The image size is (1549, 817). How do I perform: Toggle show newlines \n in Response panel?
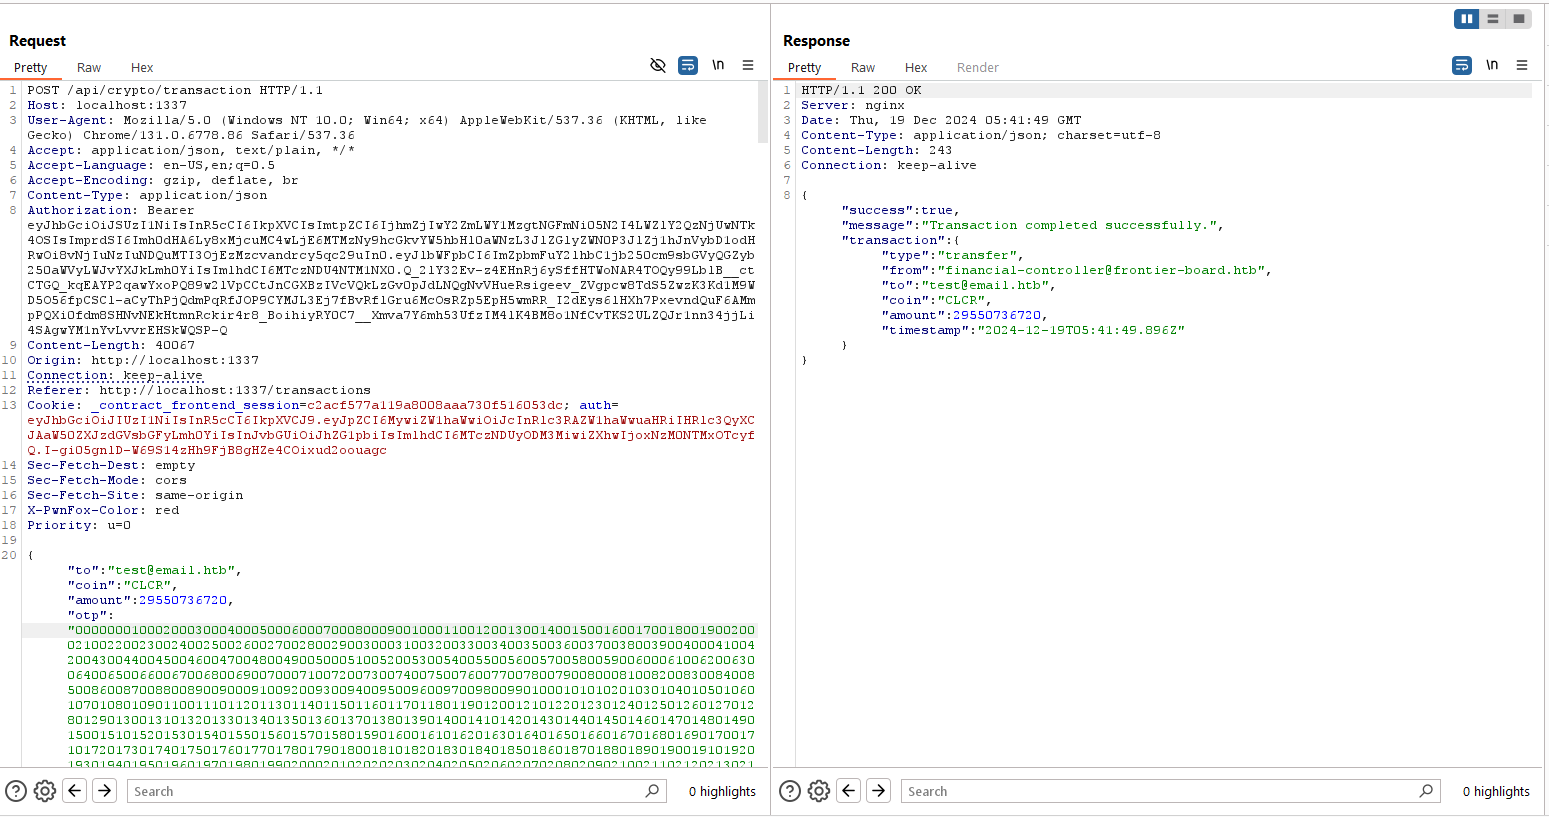(x=1492, y=65)
